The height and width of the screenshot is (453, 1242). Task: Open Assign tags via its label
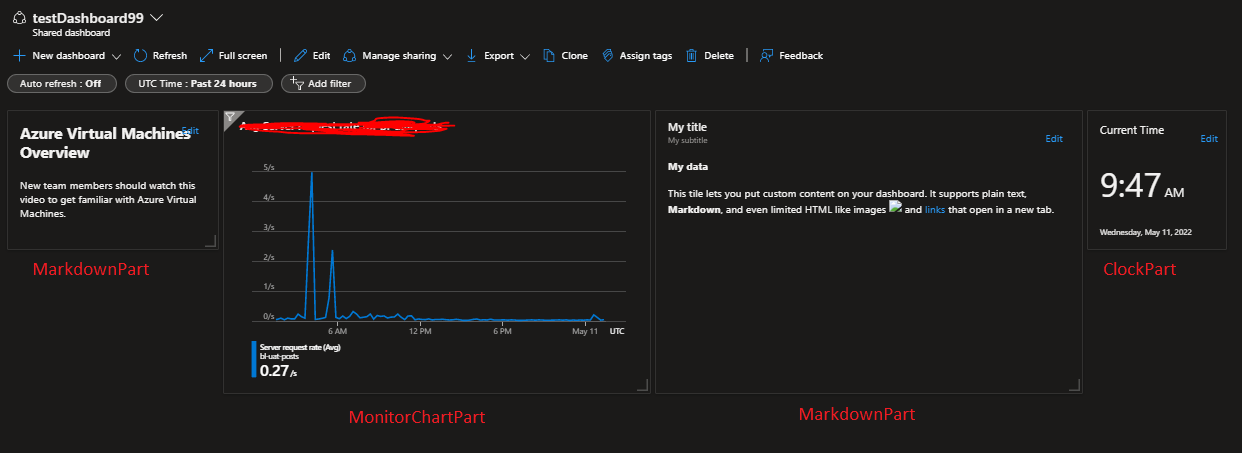coord(646,56)
